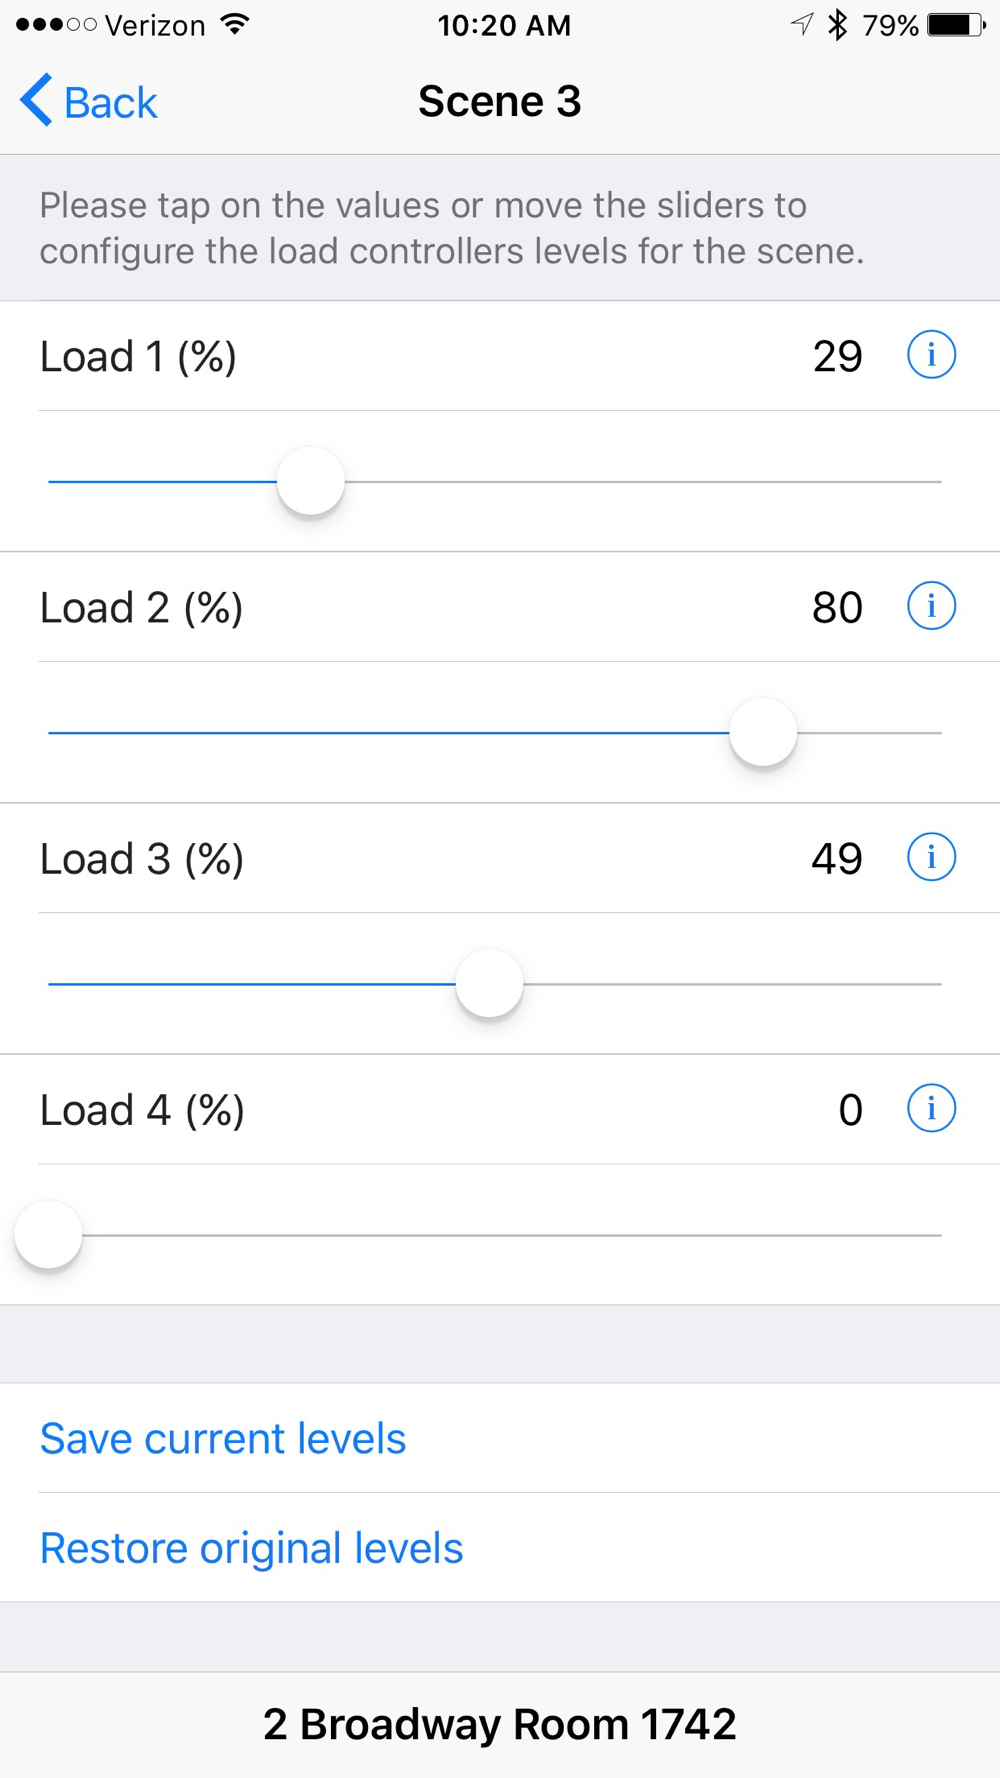The height and width of the screenshot is (1778, 1000).
Task: Click the Load 2 slider handle
Action: point(763,732)
